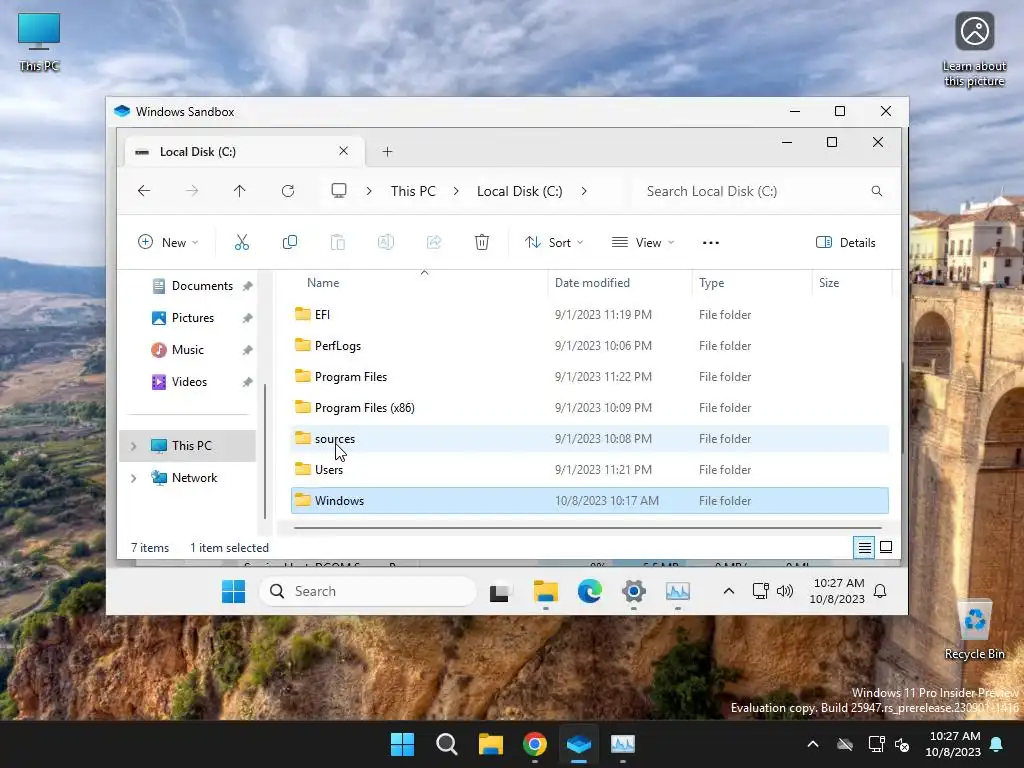Close the Local Disk (C:) tab
The height and width of the screenshot is (768, 1024).
click(x=344, y=151)
